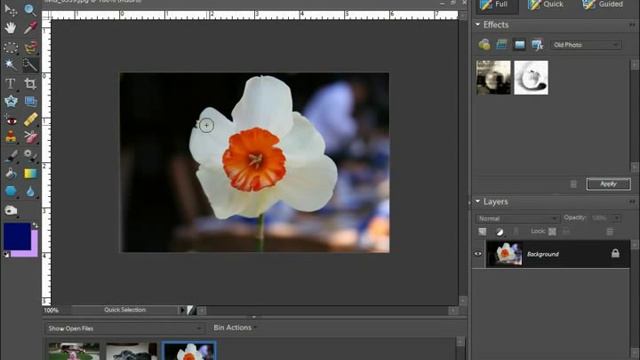640x360 pixels.
Task: Select the Magic Wand tool
Action: point(11,64)
